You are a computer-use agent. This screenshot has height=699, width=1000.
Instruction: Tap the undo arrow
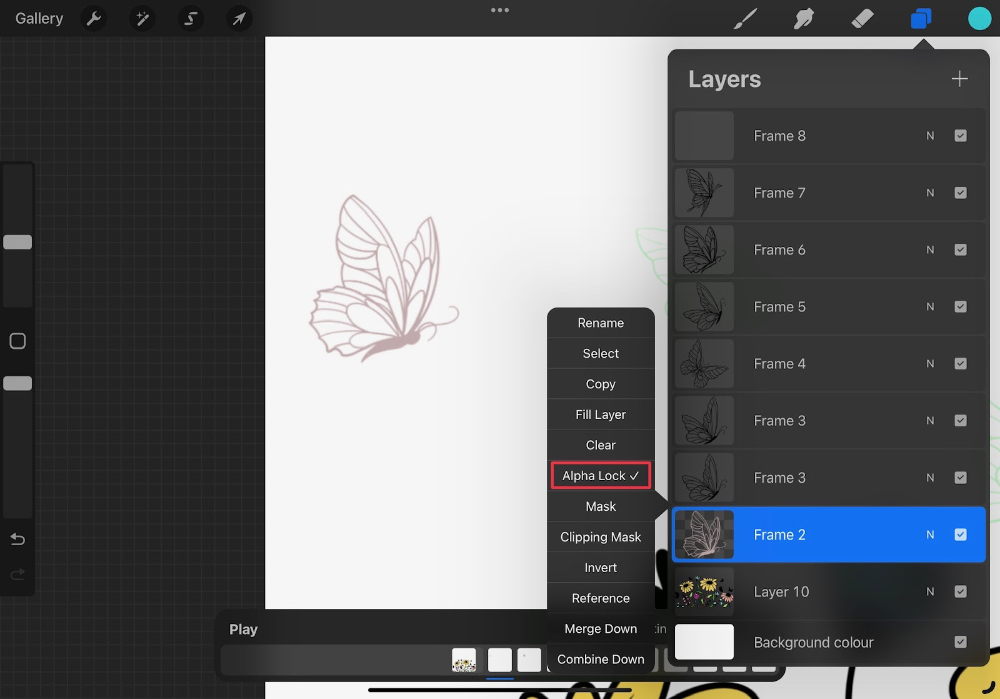(17, 539)
